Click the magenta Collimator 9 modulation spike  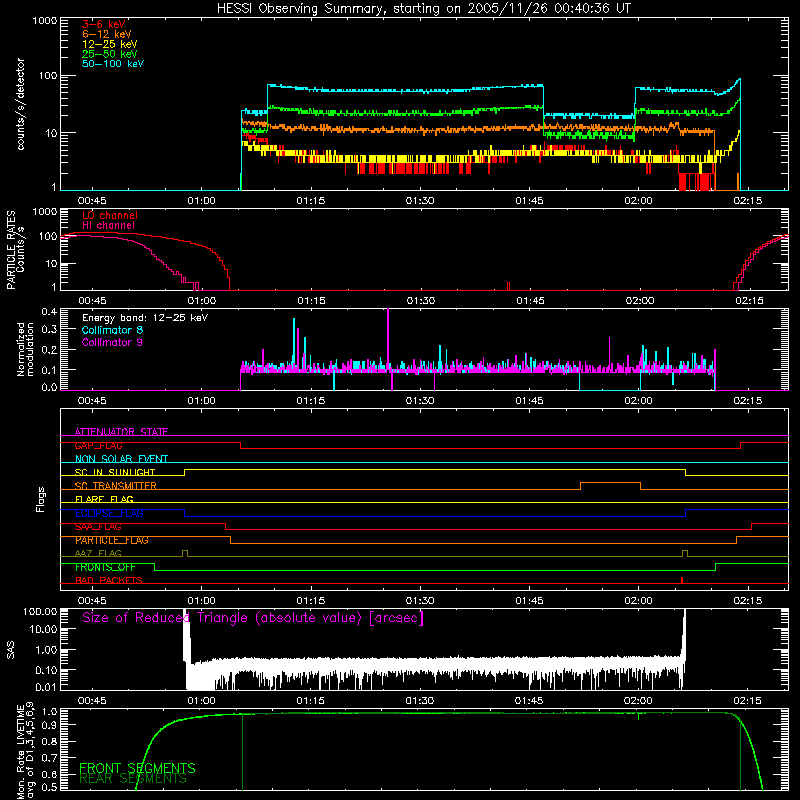click(388, 337)
